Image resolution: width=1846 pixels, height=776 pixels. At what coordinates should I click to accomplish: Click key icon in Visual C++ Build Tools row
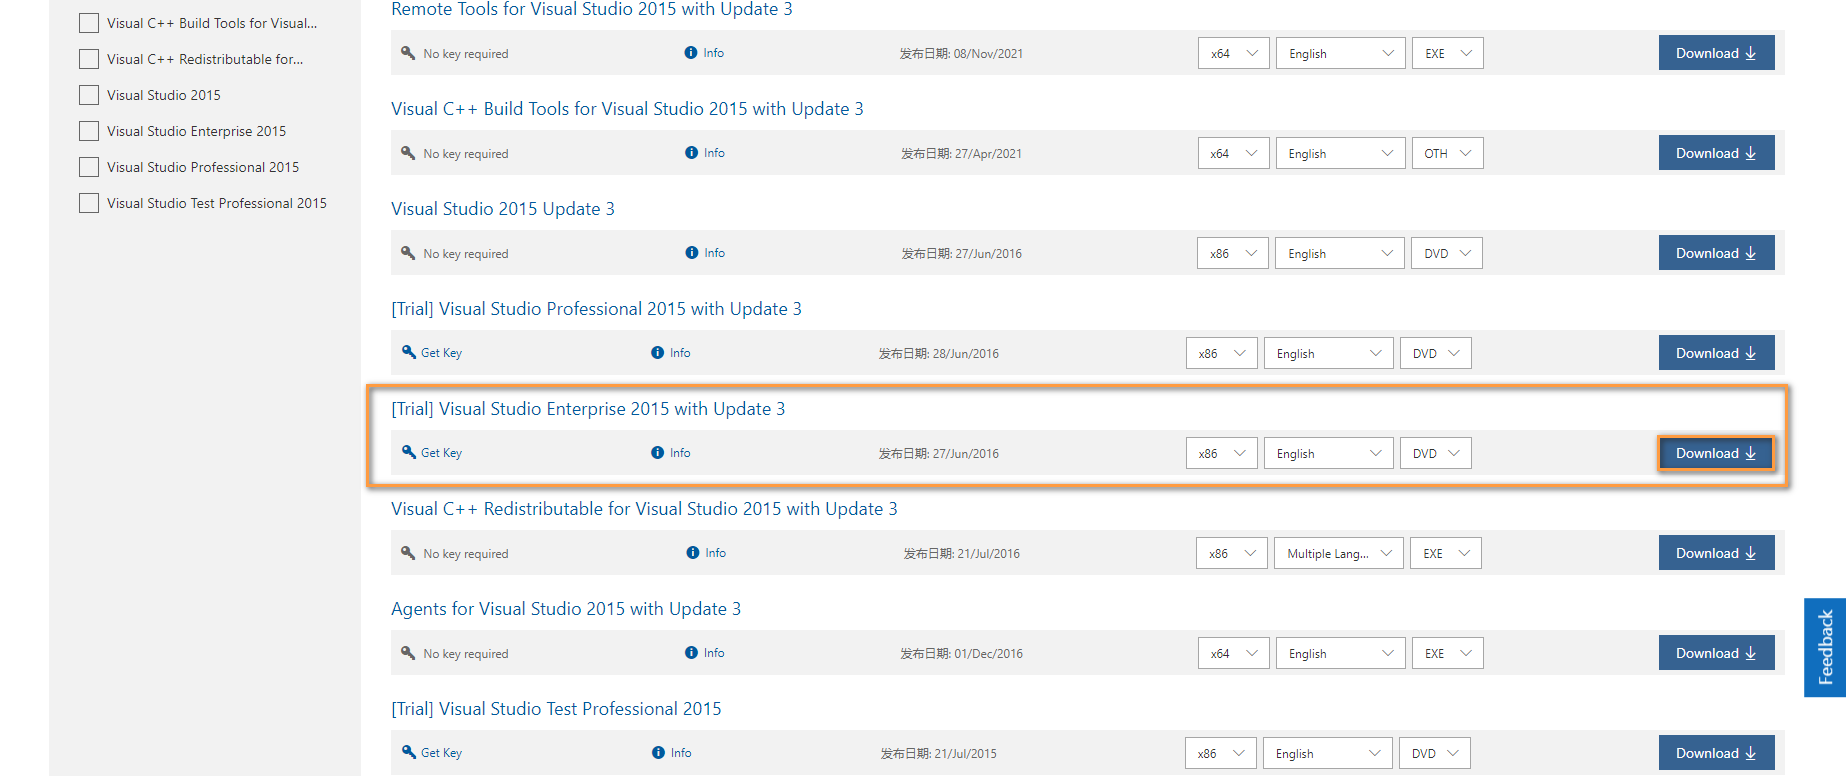[x=408, y=153]
